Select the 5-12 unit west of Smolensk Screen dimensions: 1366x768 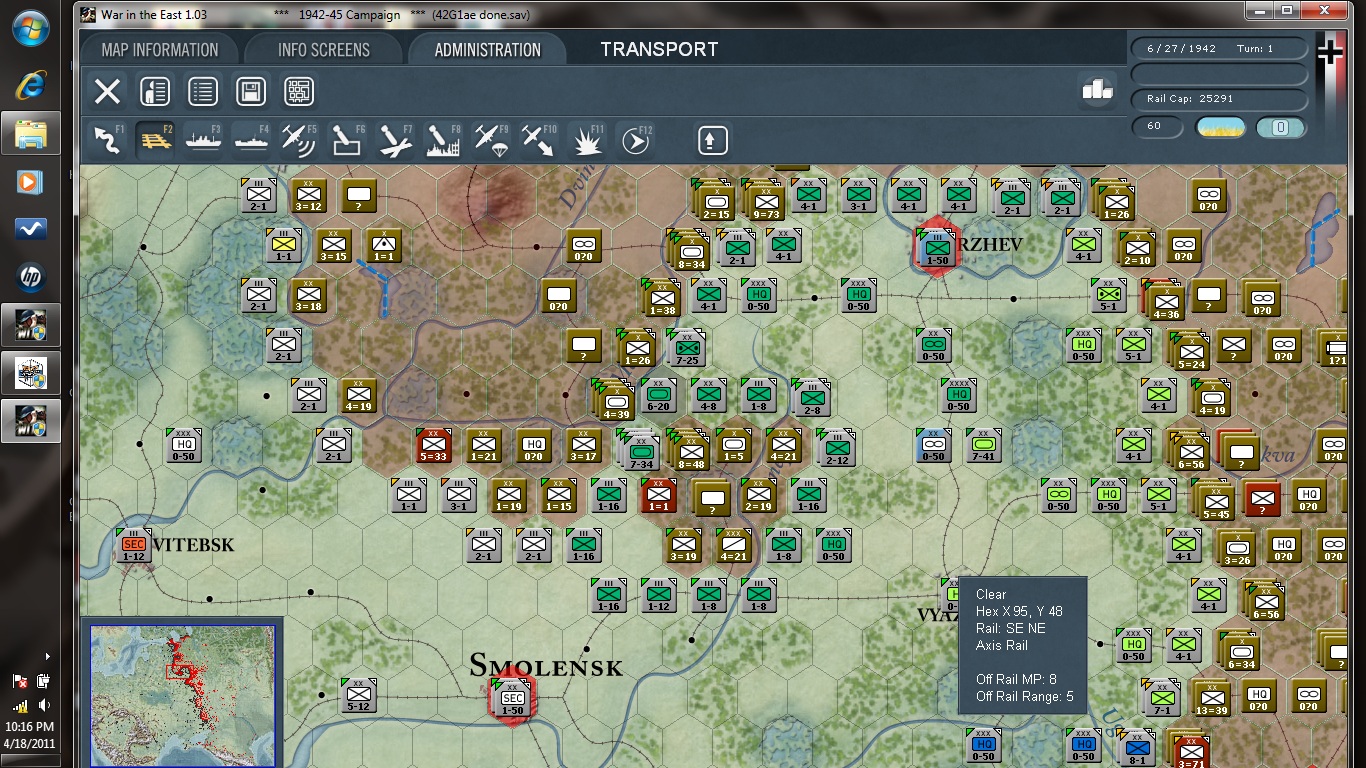[x=358, y=694]
